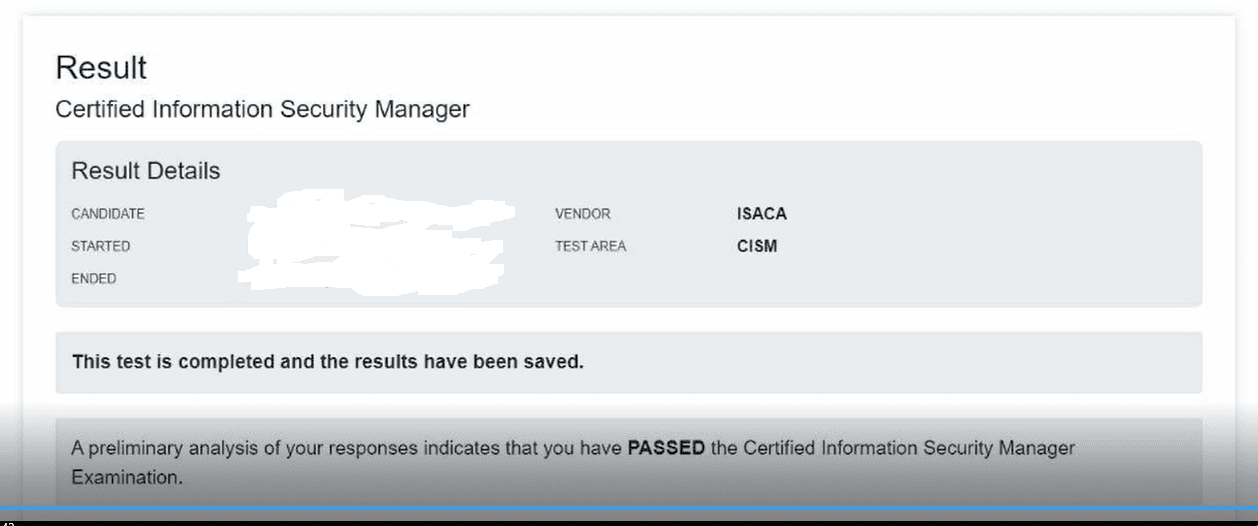Select the ISACA vendor value

[761, 214]
